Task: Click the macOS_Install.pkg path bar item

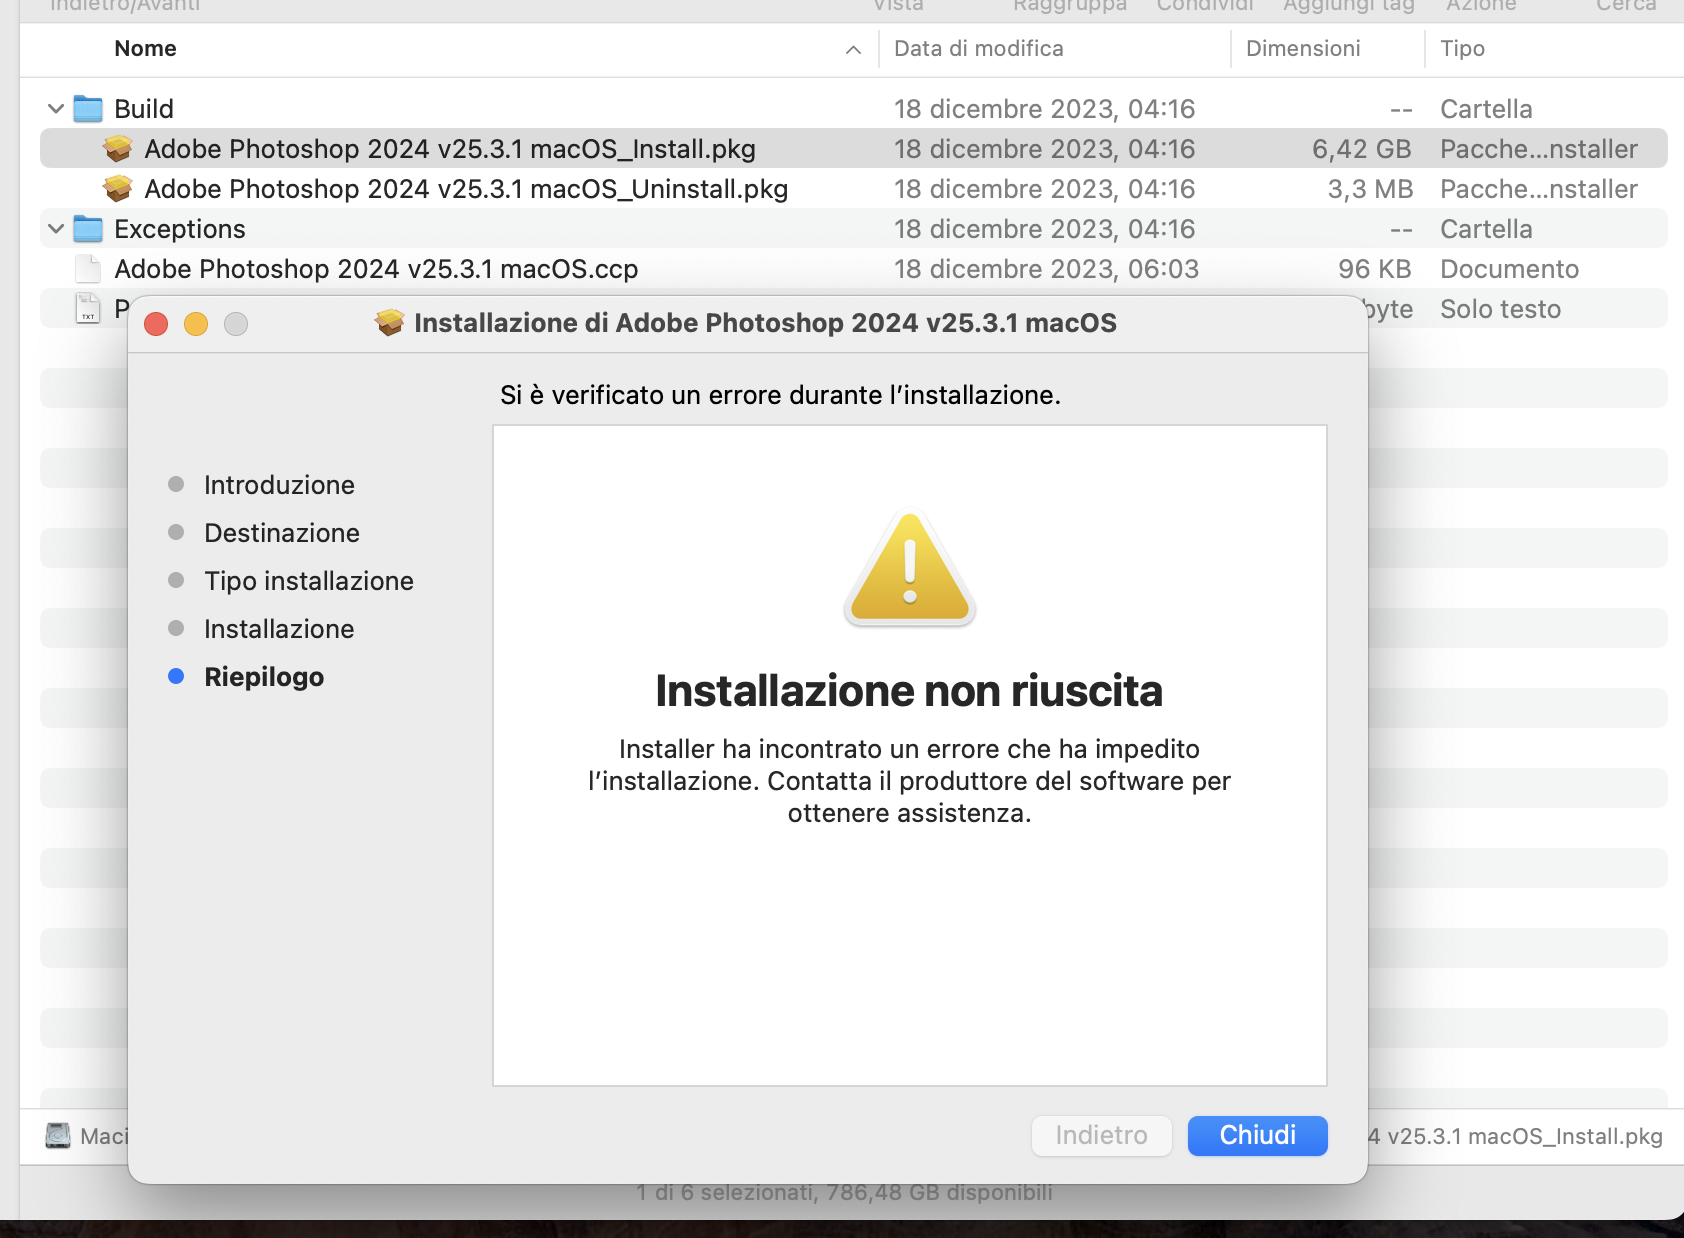Action: pyautogui.click(x=1515, y=1136)
